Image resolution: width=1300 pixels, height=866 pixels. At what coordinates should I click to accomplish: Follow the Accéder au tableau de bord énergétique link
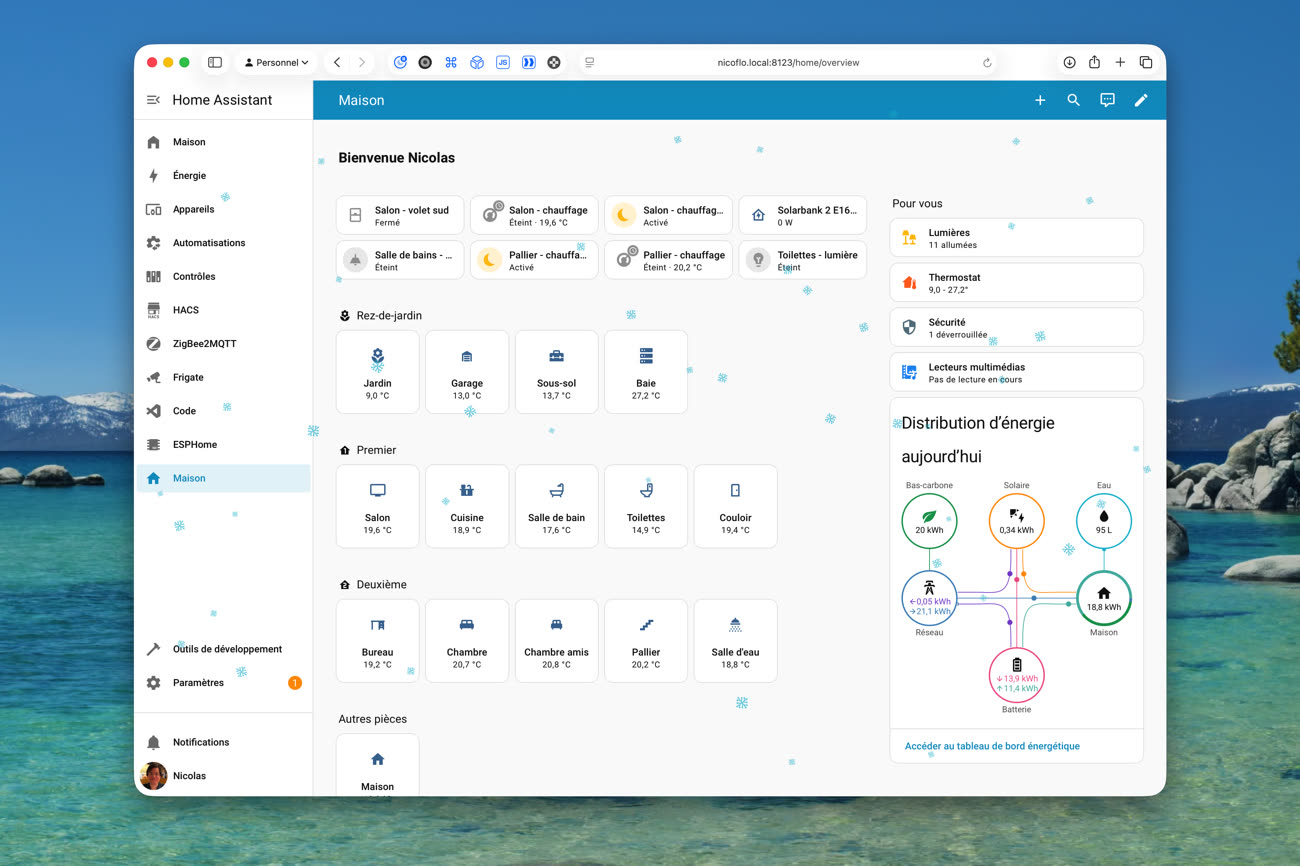point(992,746)
